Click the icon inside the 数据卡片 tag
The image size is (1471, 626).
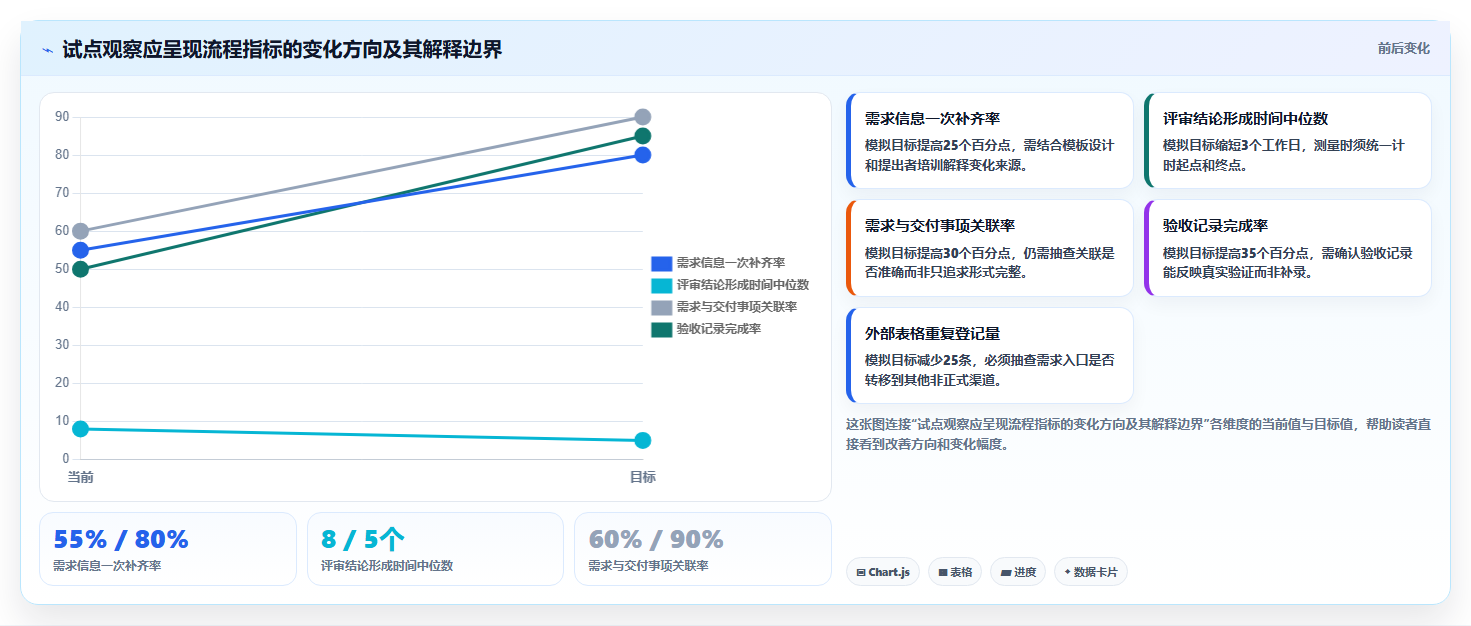[x=1068, y=573]
